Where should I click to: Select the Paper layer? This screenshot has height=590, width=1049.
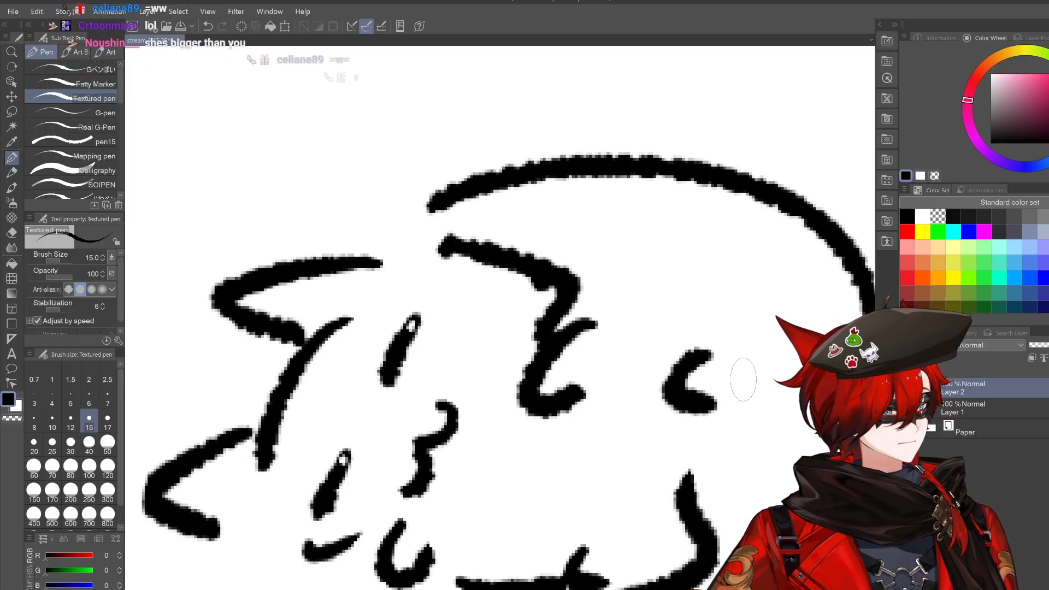pos(990,429)
